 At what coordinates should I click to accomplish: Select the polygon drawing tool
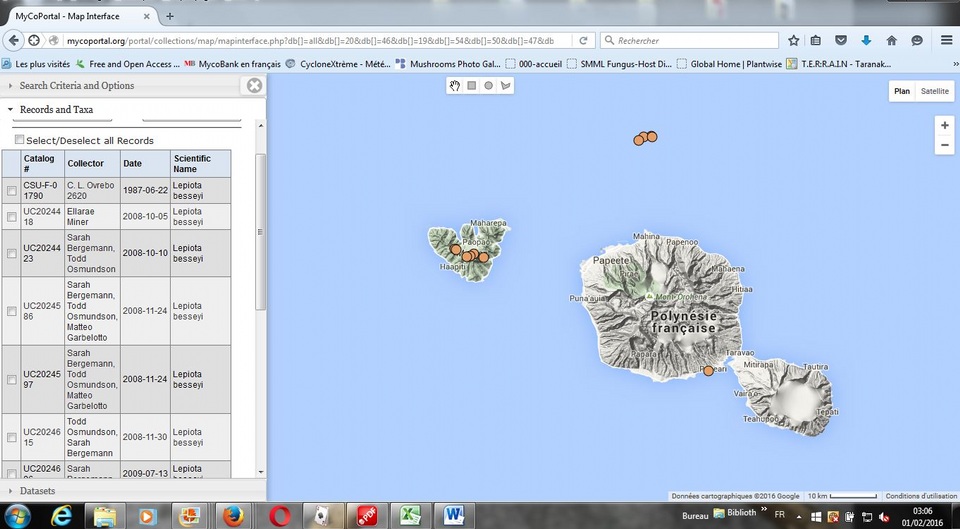tap(506, 86)
